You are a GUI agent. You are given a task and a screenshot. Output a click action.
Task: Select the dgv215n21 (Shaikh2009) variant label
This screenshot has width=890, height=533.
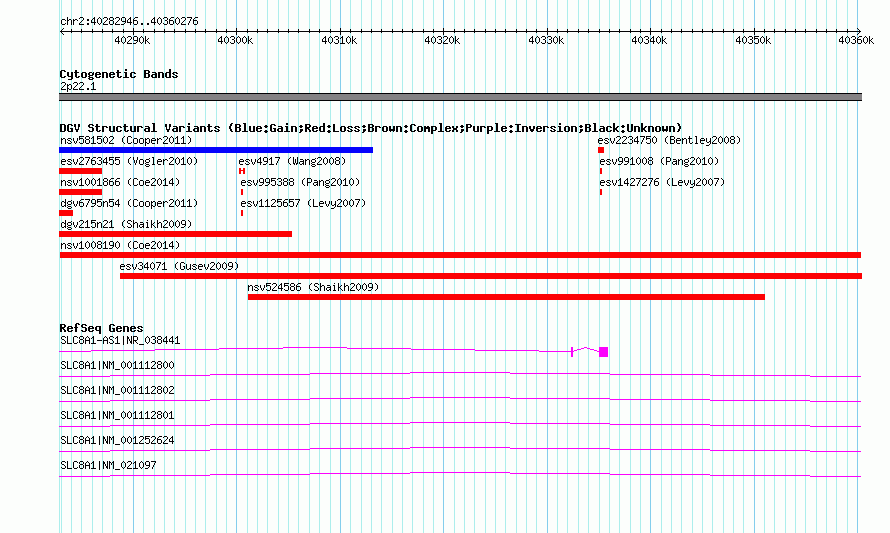click(126, 224)
